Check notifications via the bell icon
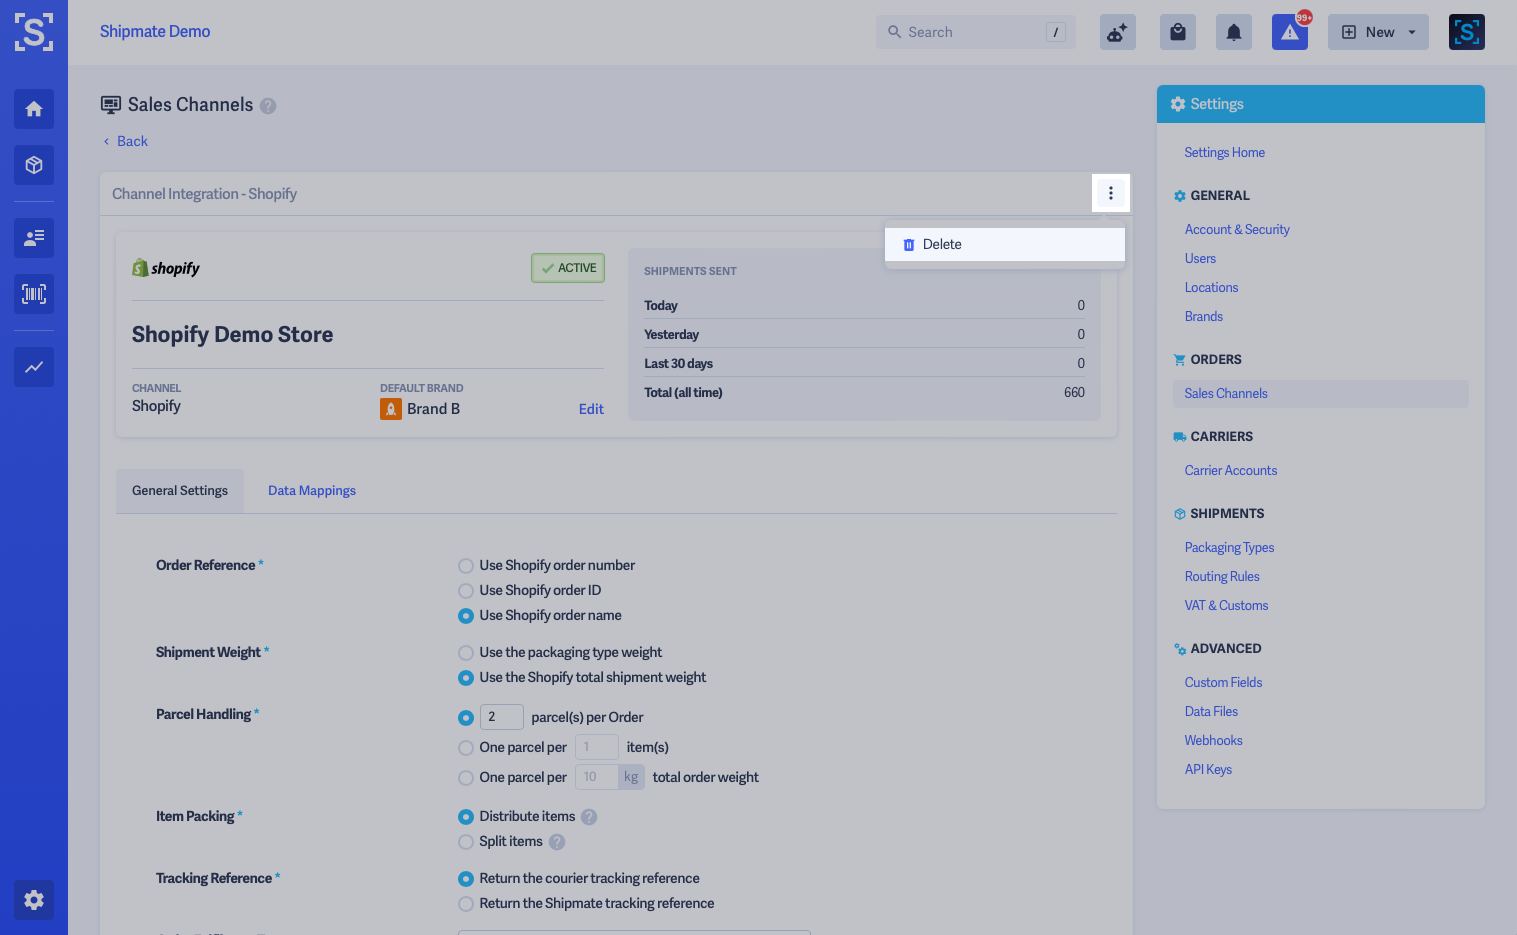Image resolution: width=1517 pixels, height=935 pixels. 1233,31
